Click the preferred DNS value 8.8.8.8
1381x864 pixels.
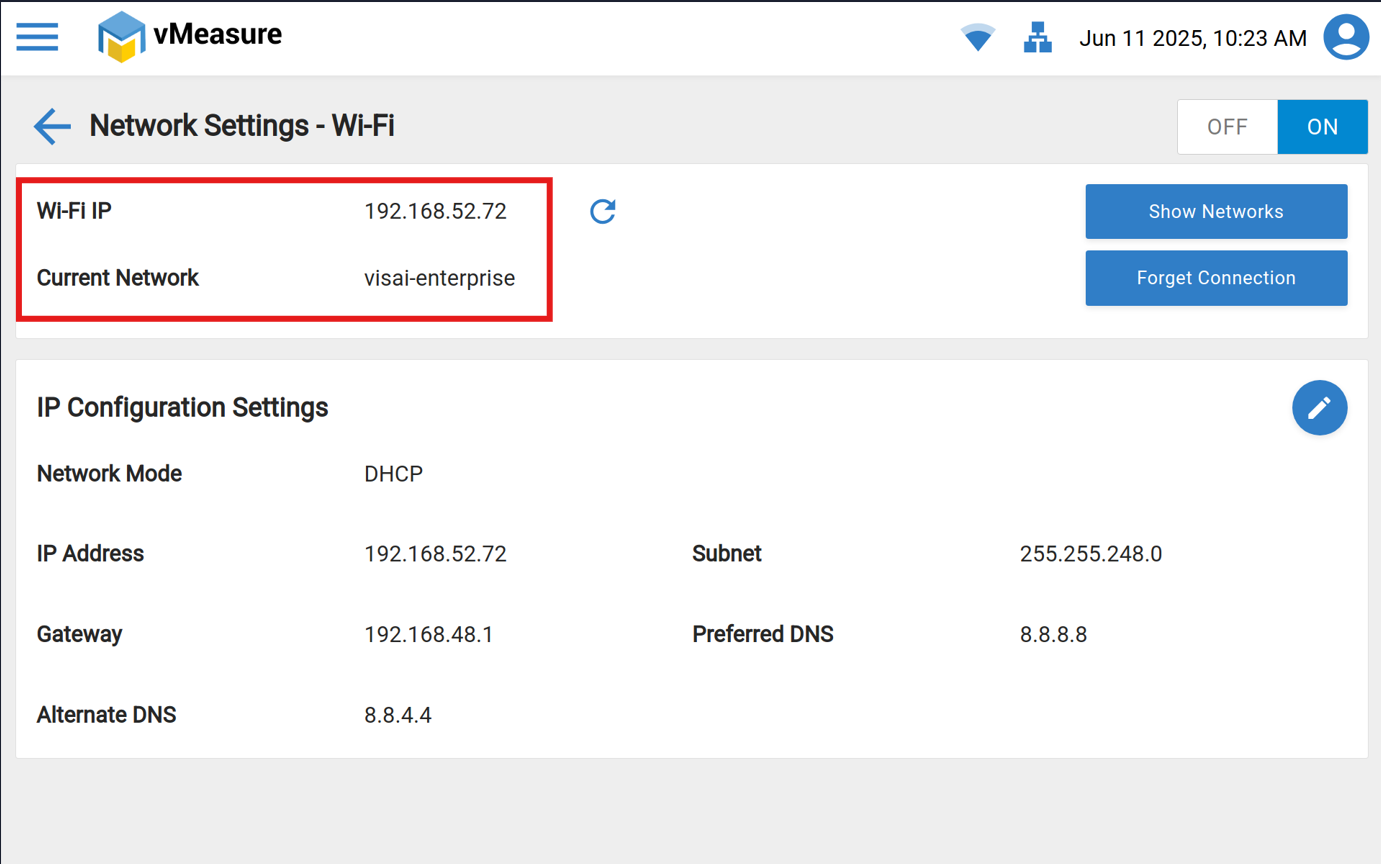point(1053,635)
